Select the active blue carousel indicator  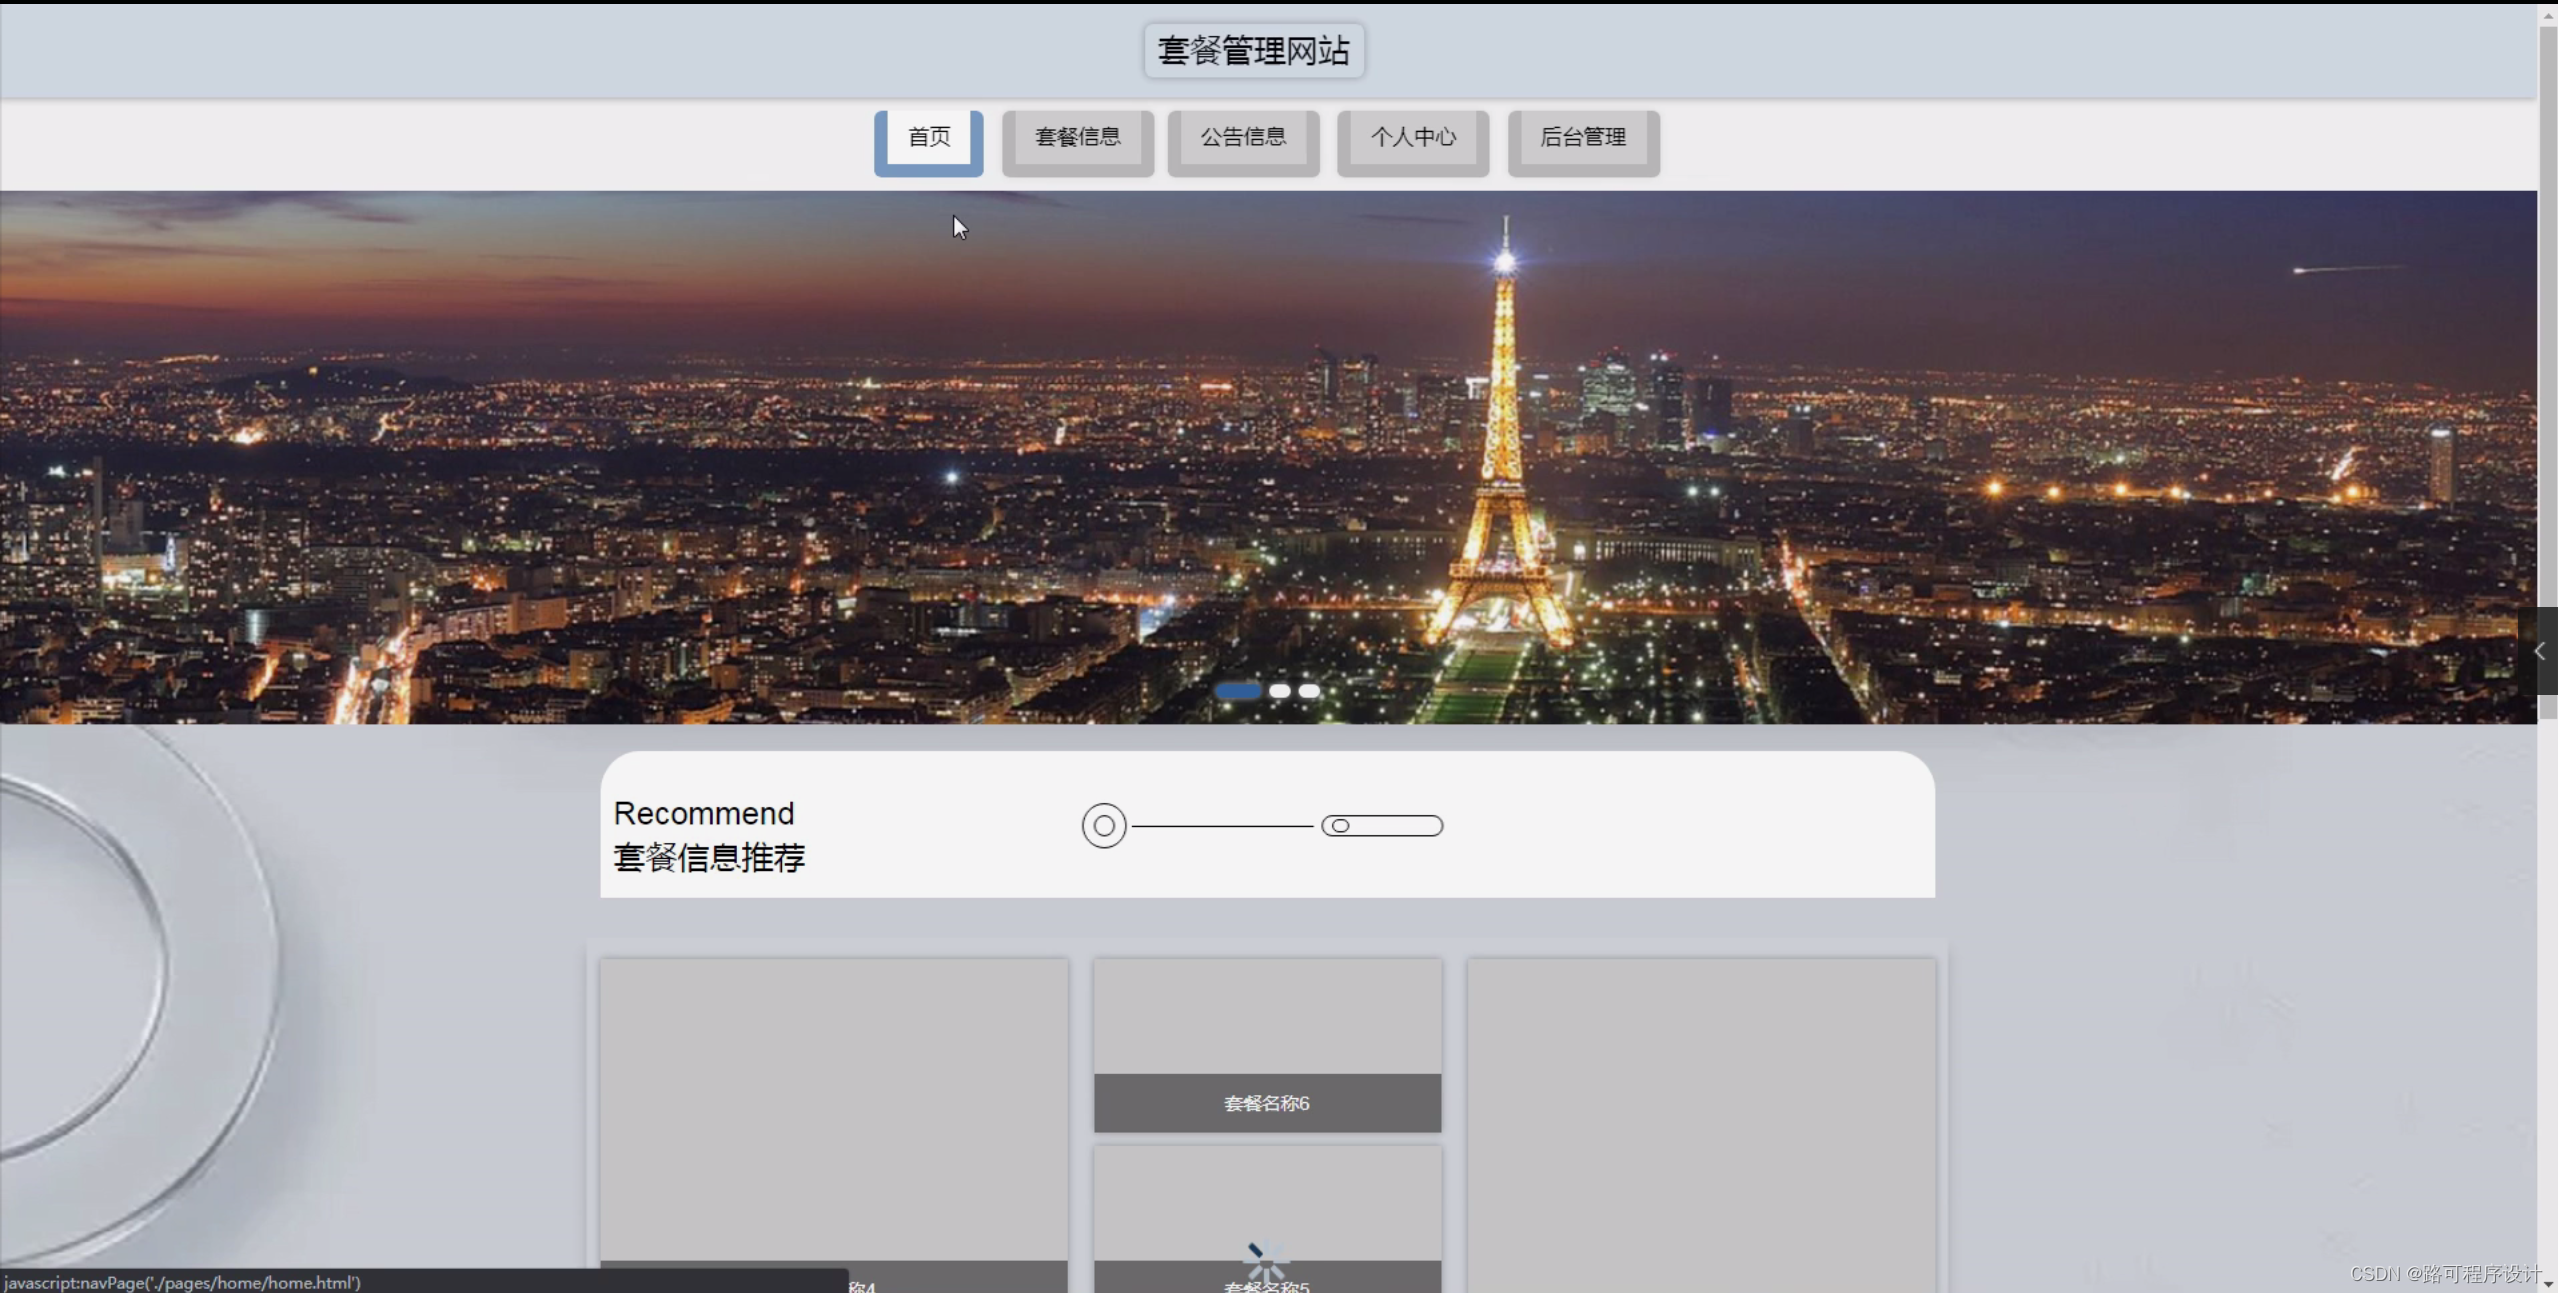(x=1237, y=691)
